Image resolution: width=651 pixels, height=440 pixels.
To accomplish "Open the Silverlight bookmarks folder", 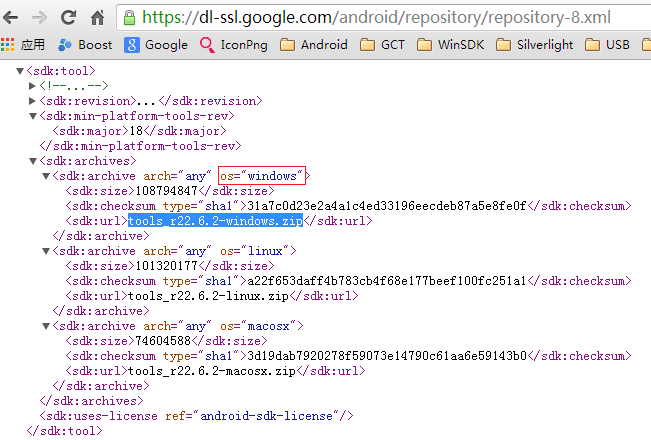I will [534, 44].
